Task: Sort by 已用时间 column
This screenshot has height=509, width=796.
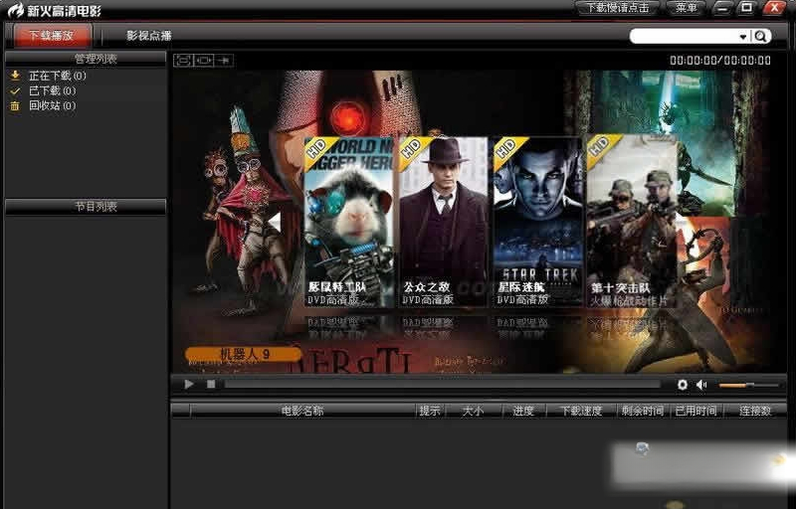Action: tap(696, 411)
